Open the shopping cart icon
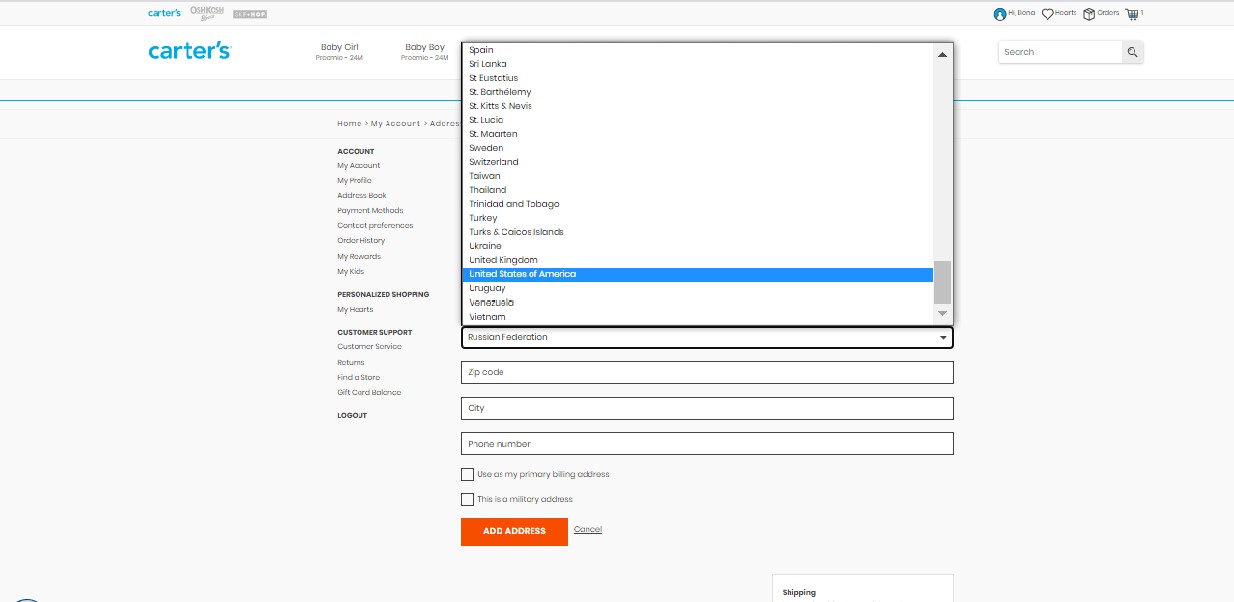The height and width of the screenshot is (602, 1234). click(x=1131, y=14)
